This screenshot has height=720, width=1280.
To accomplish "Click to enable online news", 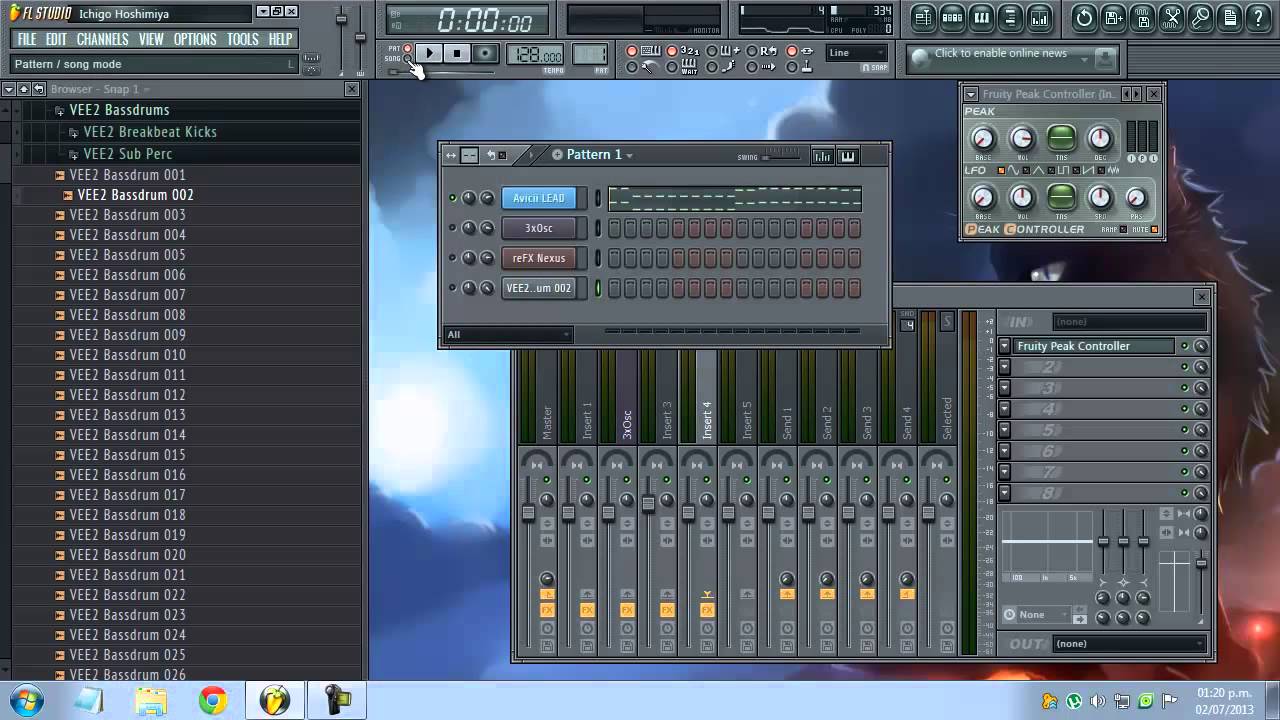I will pos(1000,53).
